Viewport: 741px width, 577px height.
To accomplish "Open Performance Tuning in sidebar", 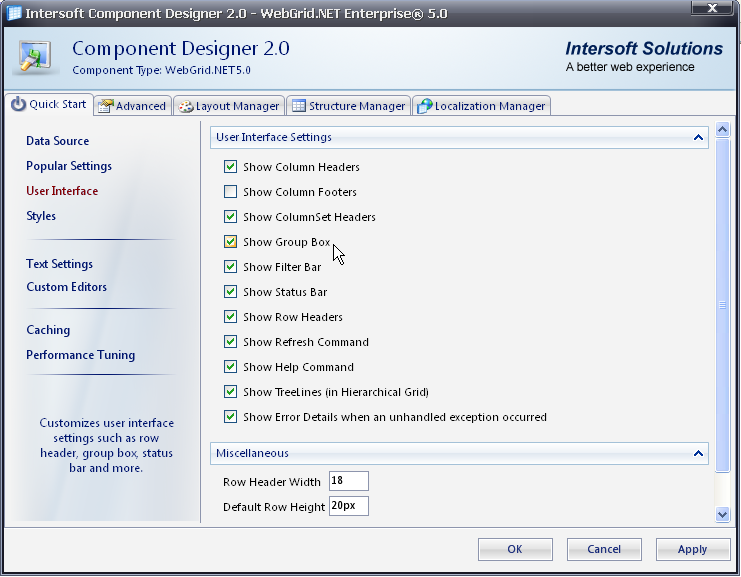I will [80, 355].
